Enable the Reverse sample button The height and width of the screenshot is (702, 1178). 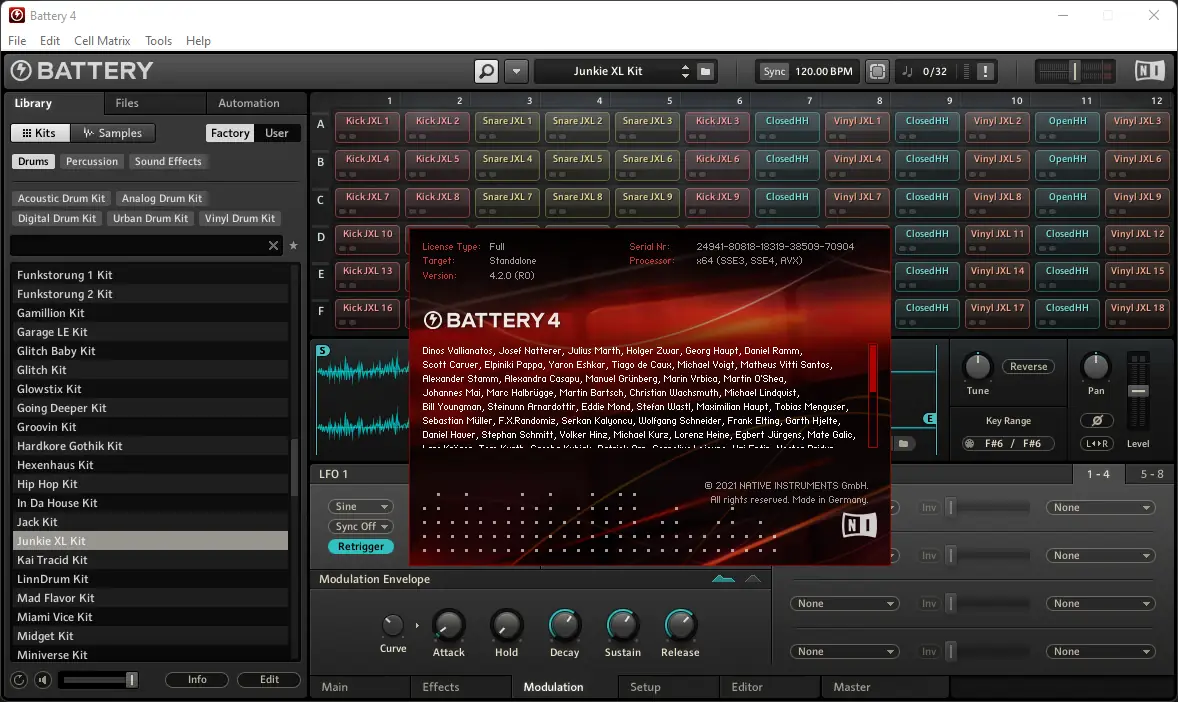click(x=1028, y=367)
